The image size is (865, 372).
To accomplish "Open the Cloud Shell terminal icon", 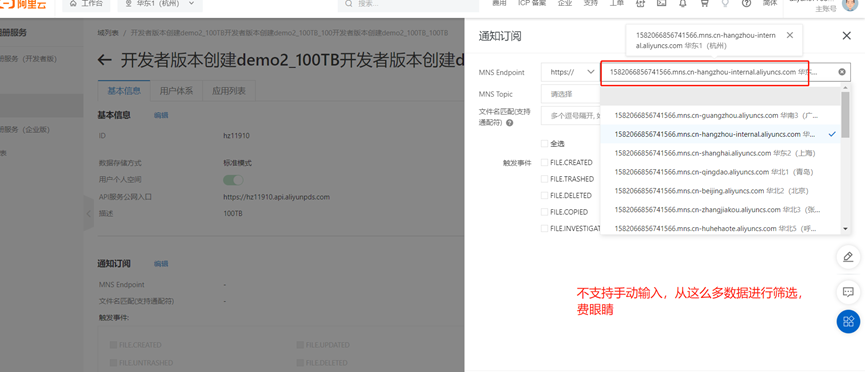I will coord(661,3).
